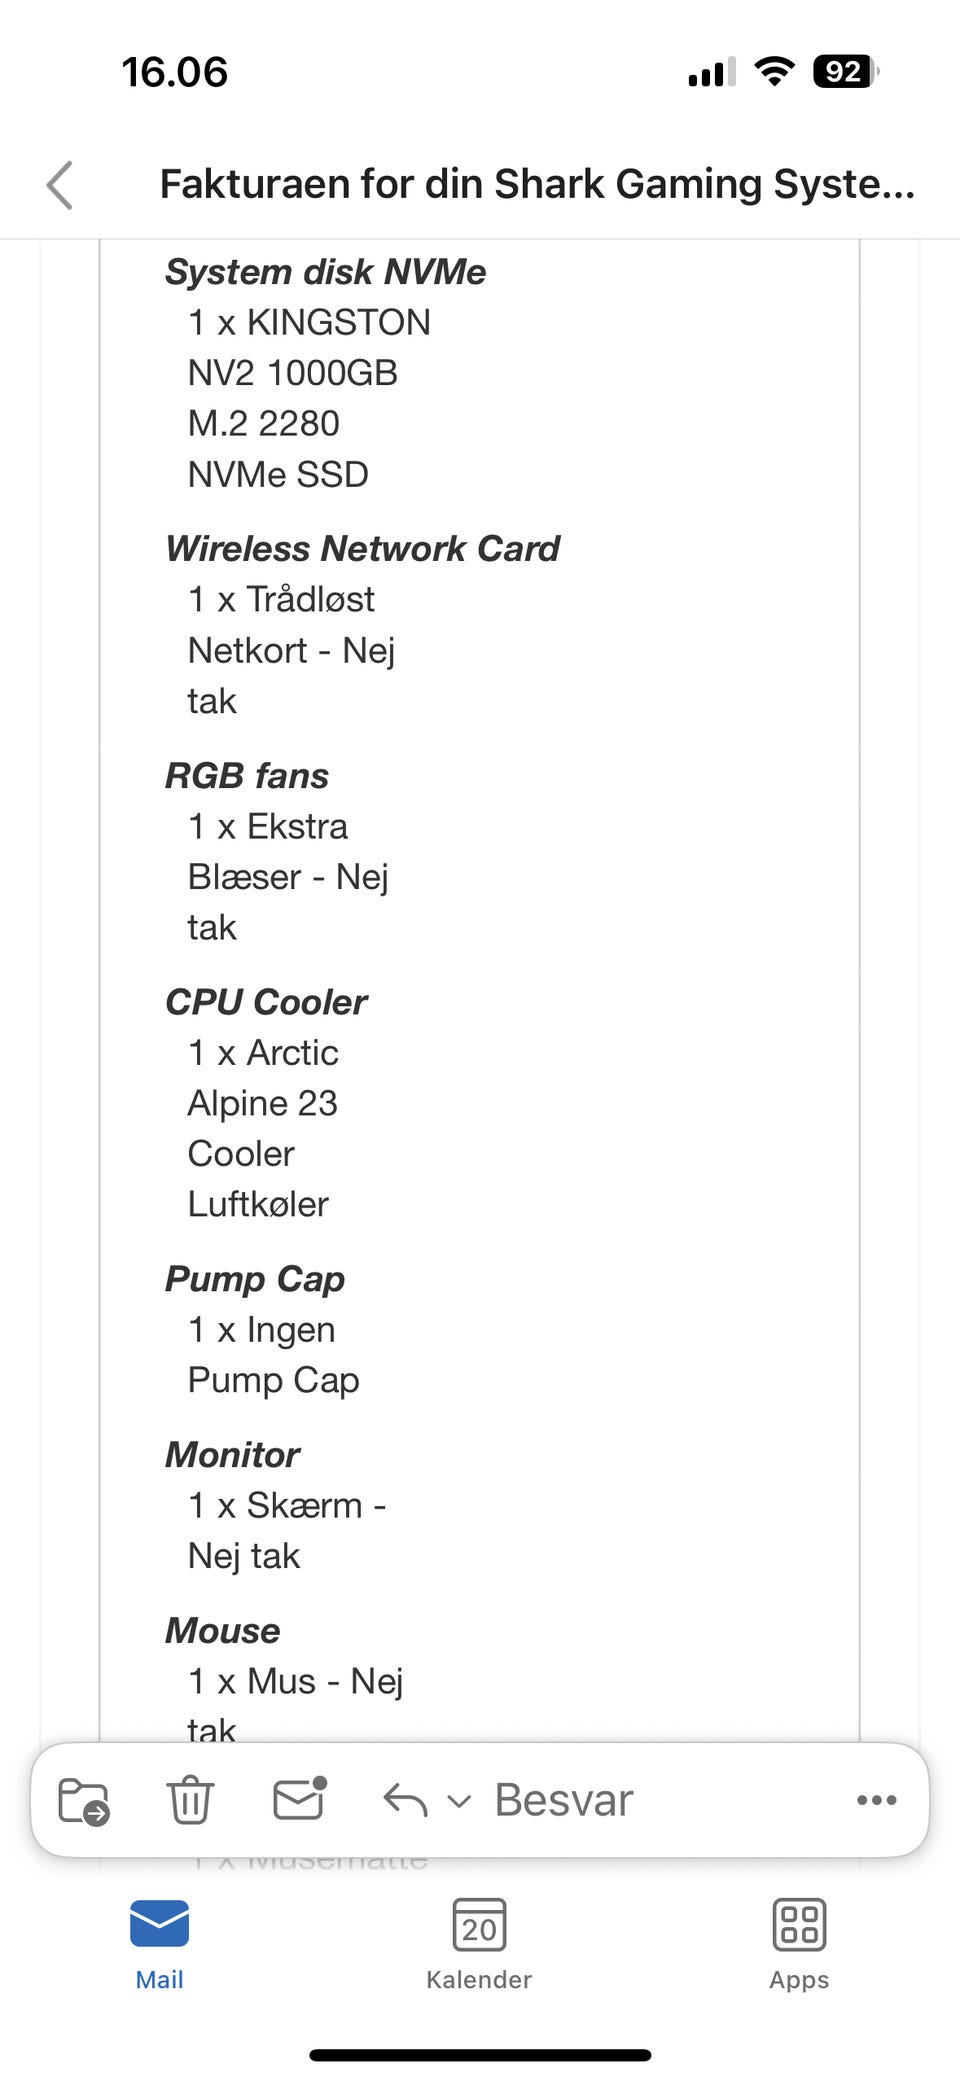The height and width of the screenshot is (2081, 960).
Task: Select the System disk NVMe heading
Action: point(326,272)
